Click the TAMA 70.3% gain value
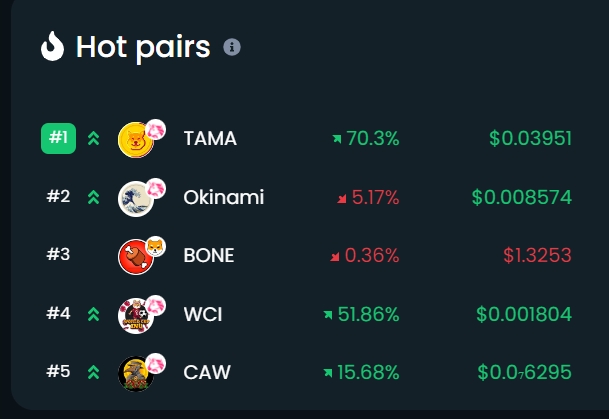This screenshot has width=609, height=419. [x=365, y=138]
